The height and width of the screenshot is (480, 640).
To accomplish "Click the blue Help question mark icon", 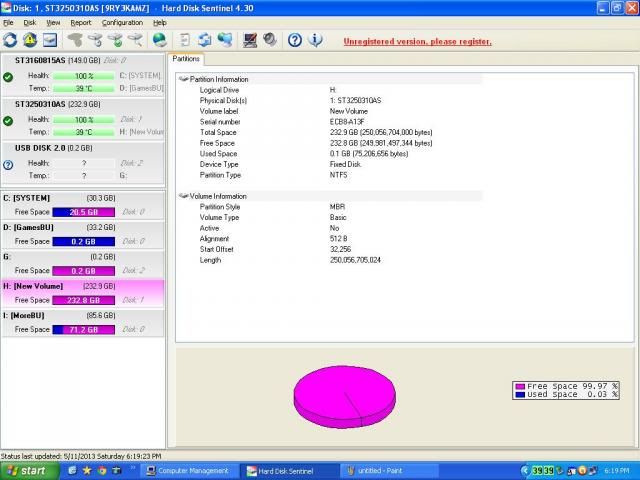I will [x=295, y=40].
